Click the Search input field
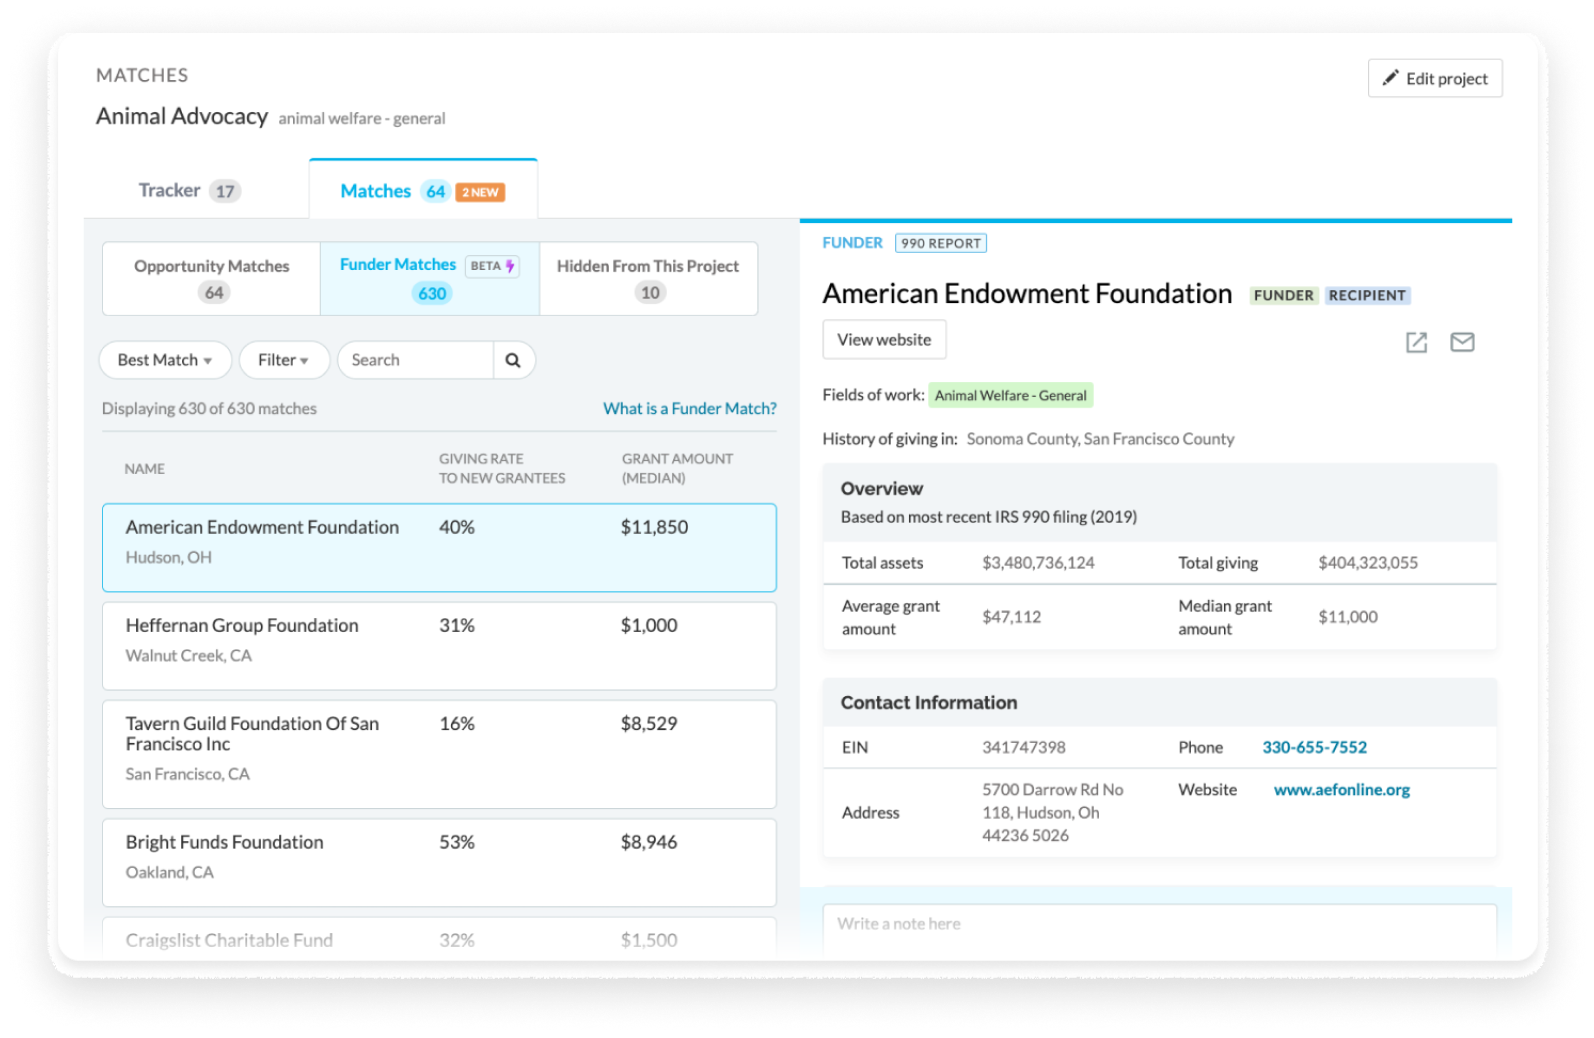This screenshot has height=1038, width=1594. (x=415, y=360)
